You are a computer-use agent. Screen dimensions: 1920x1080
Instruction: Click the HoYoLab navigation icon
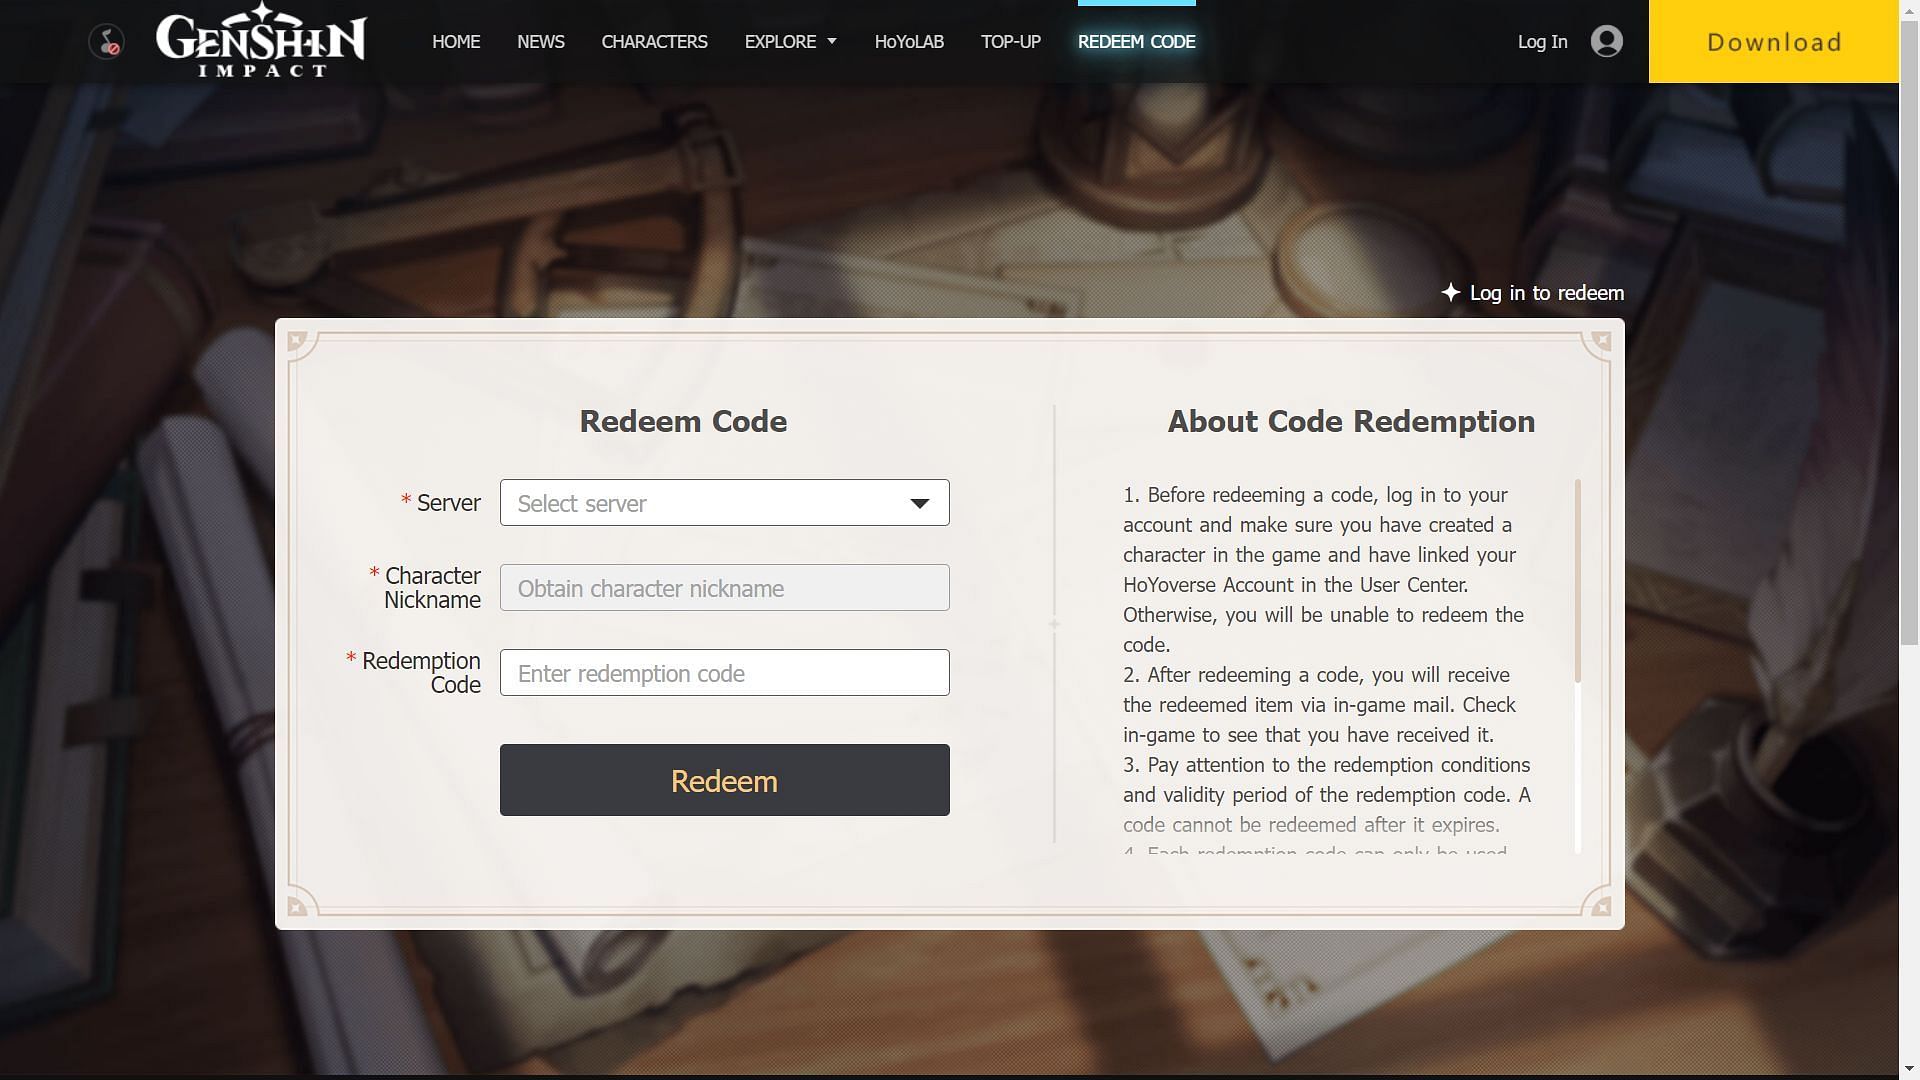coord(910,41)
